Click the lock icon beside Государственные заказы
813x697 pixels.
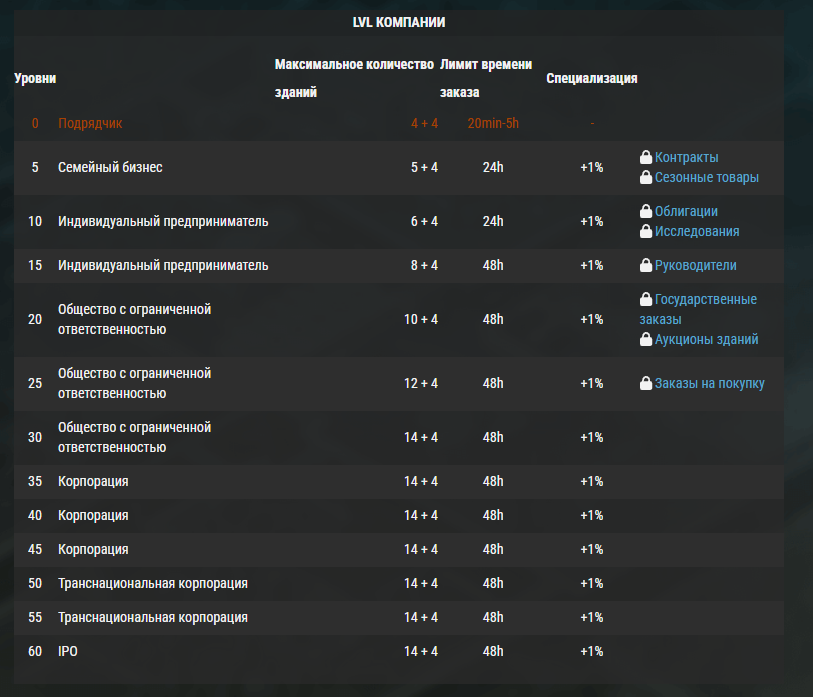646,299
